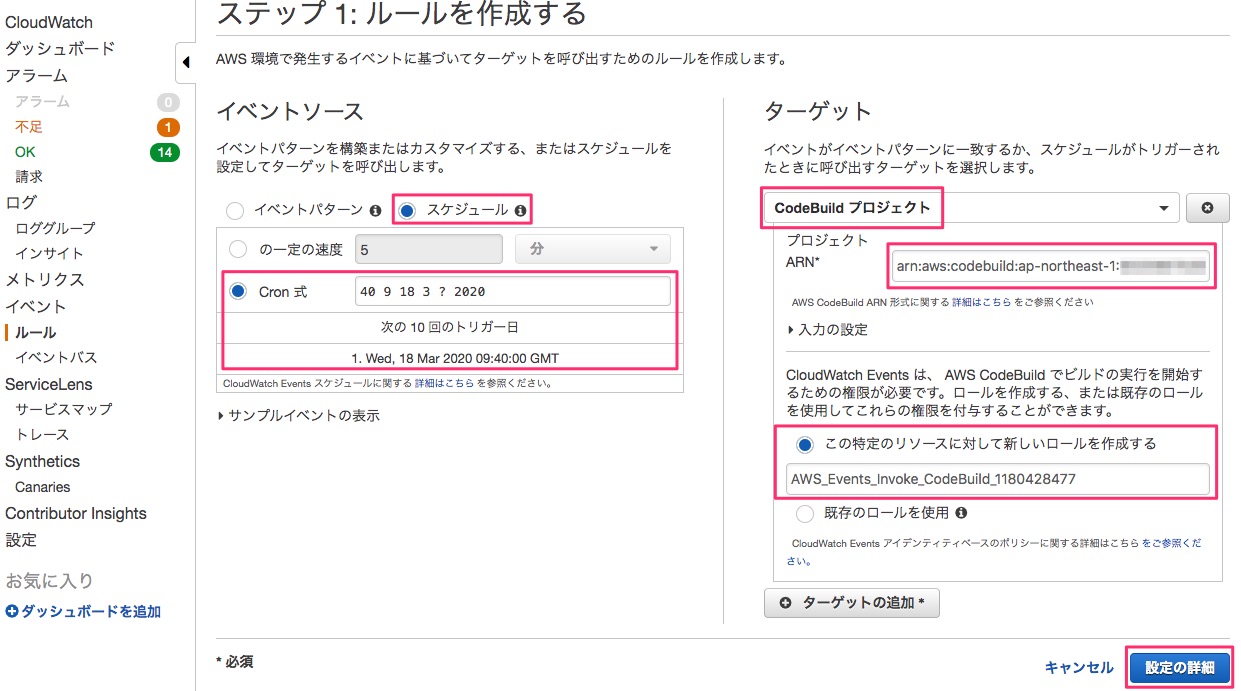
Task: Click the plus icon on ダッシュボードを追加
Action: tap(12, 610)
